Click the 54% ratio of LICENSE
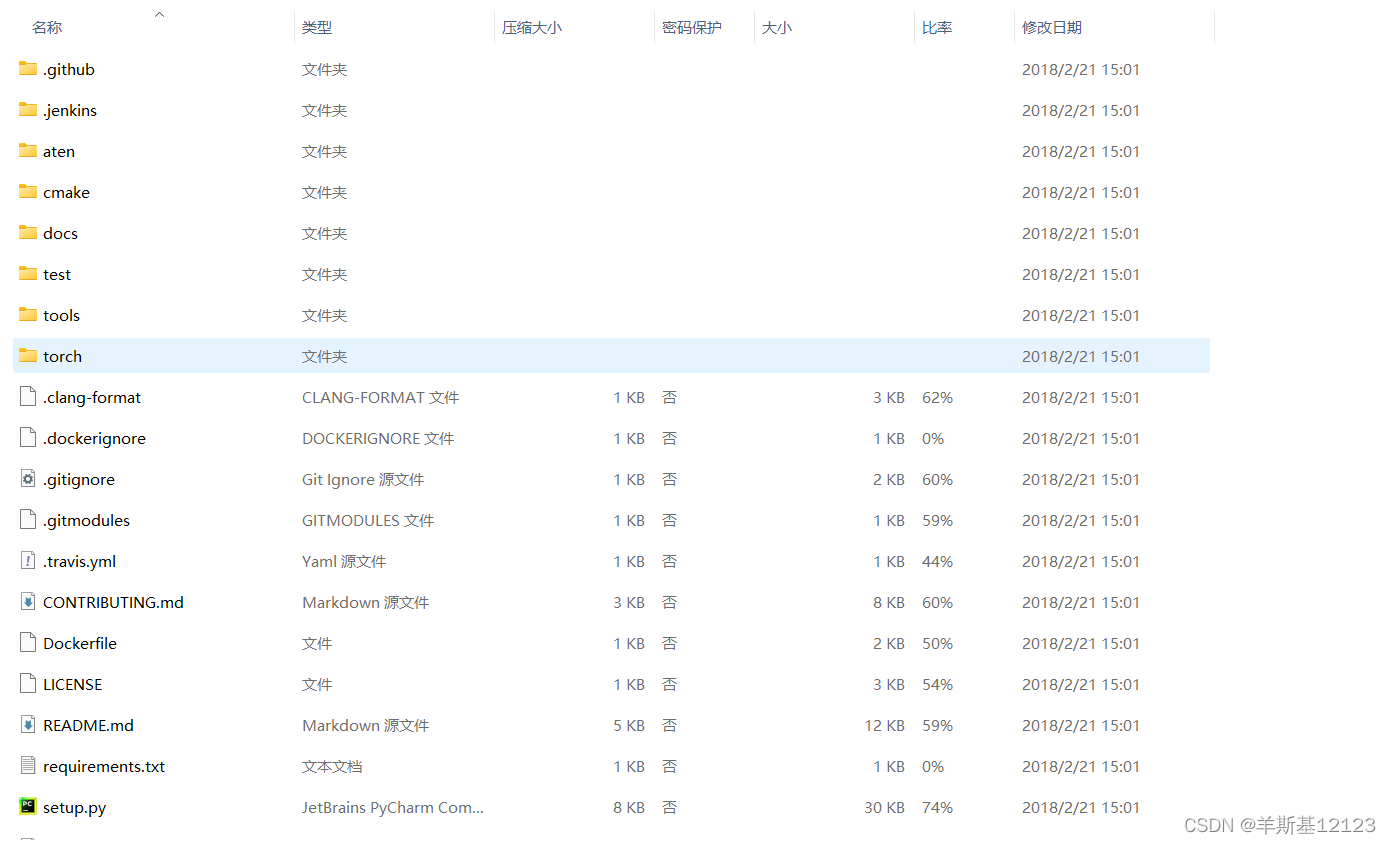 (x=937, y=684)
